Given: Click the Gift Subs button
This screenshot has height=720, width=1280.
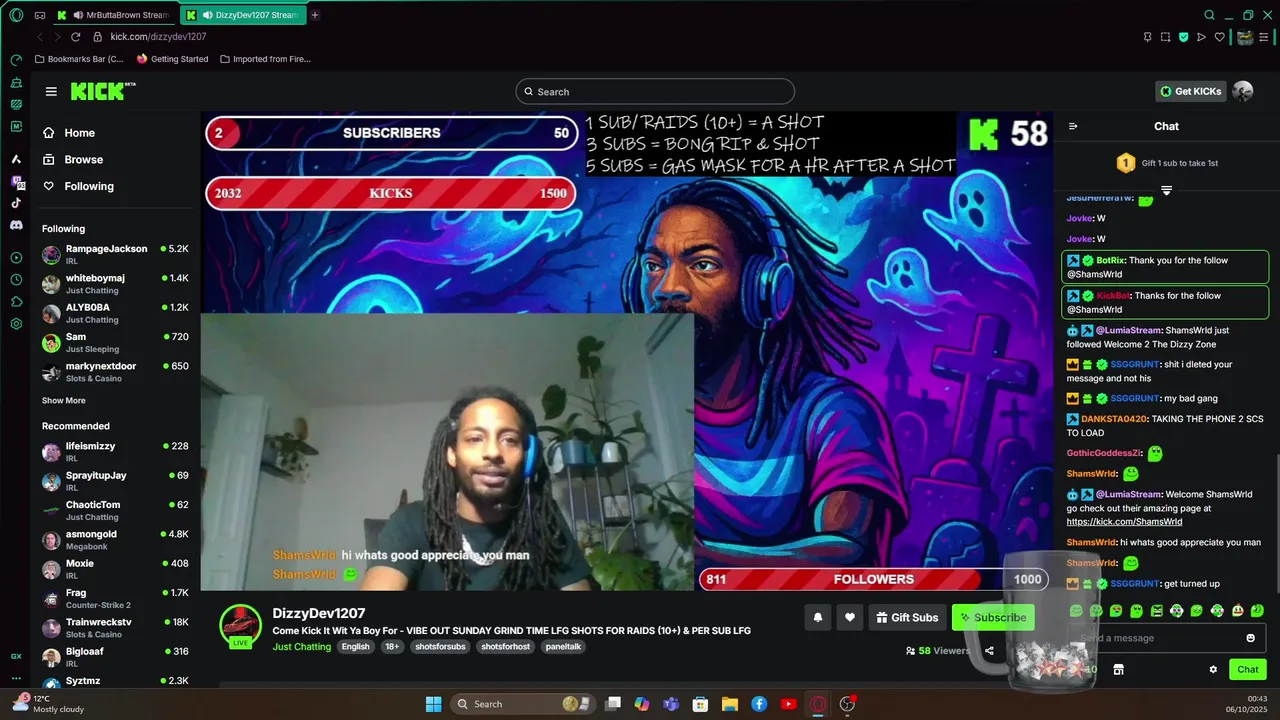Looking at the screenshot, I should (907, 617).
